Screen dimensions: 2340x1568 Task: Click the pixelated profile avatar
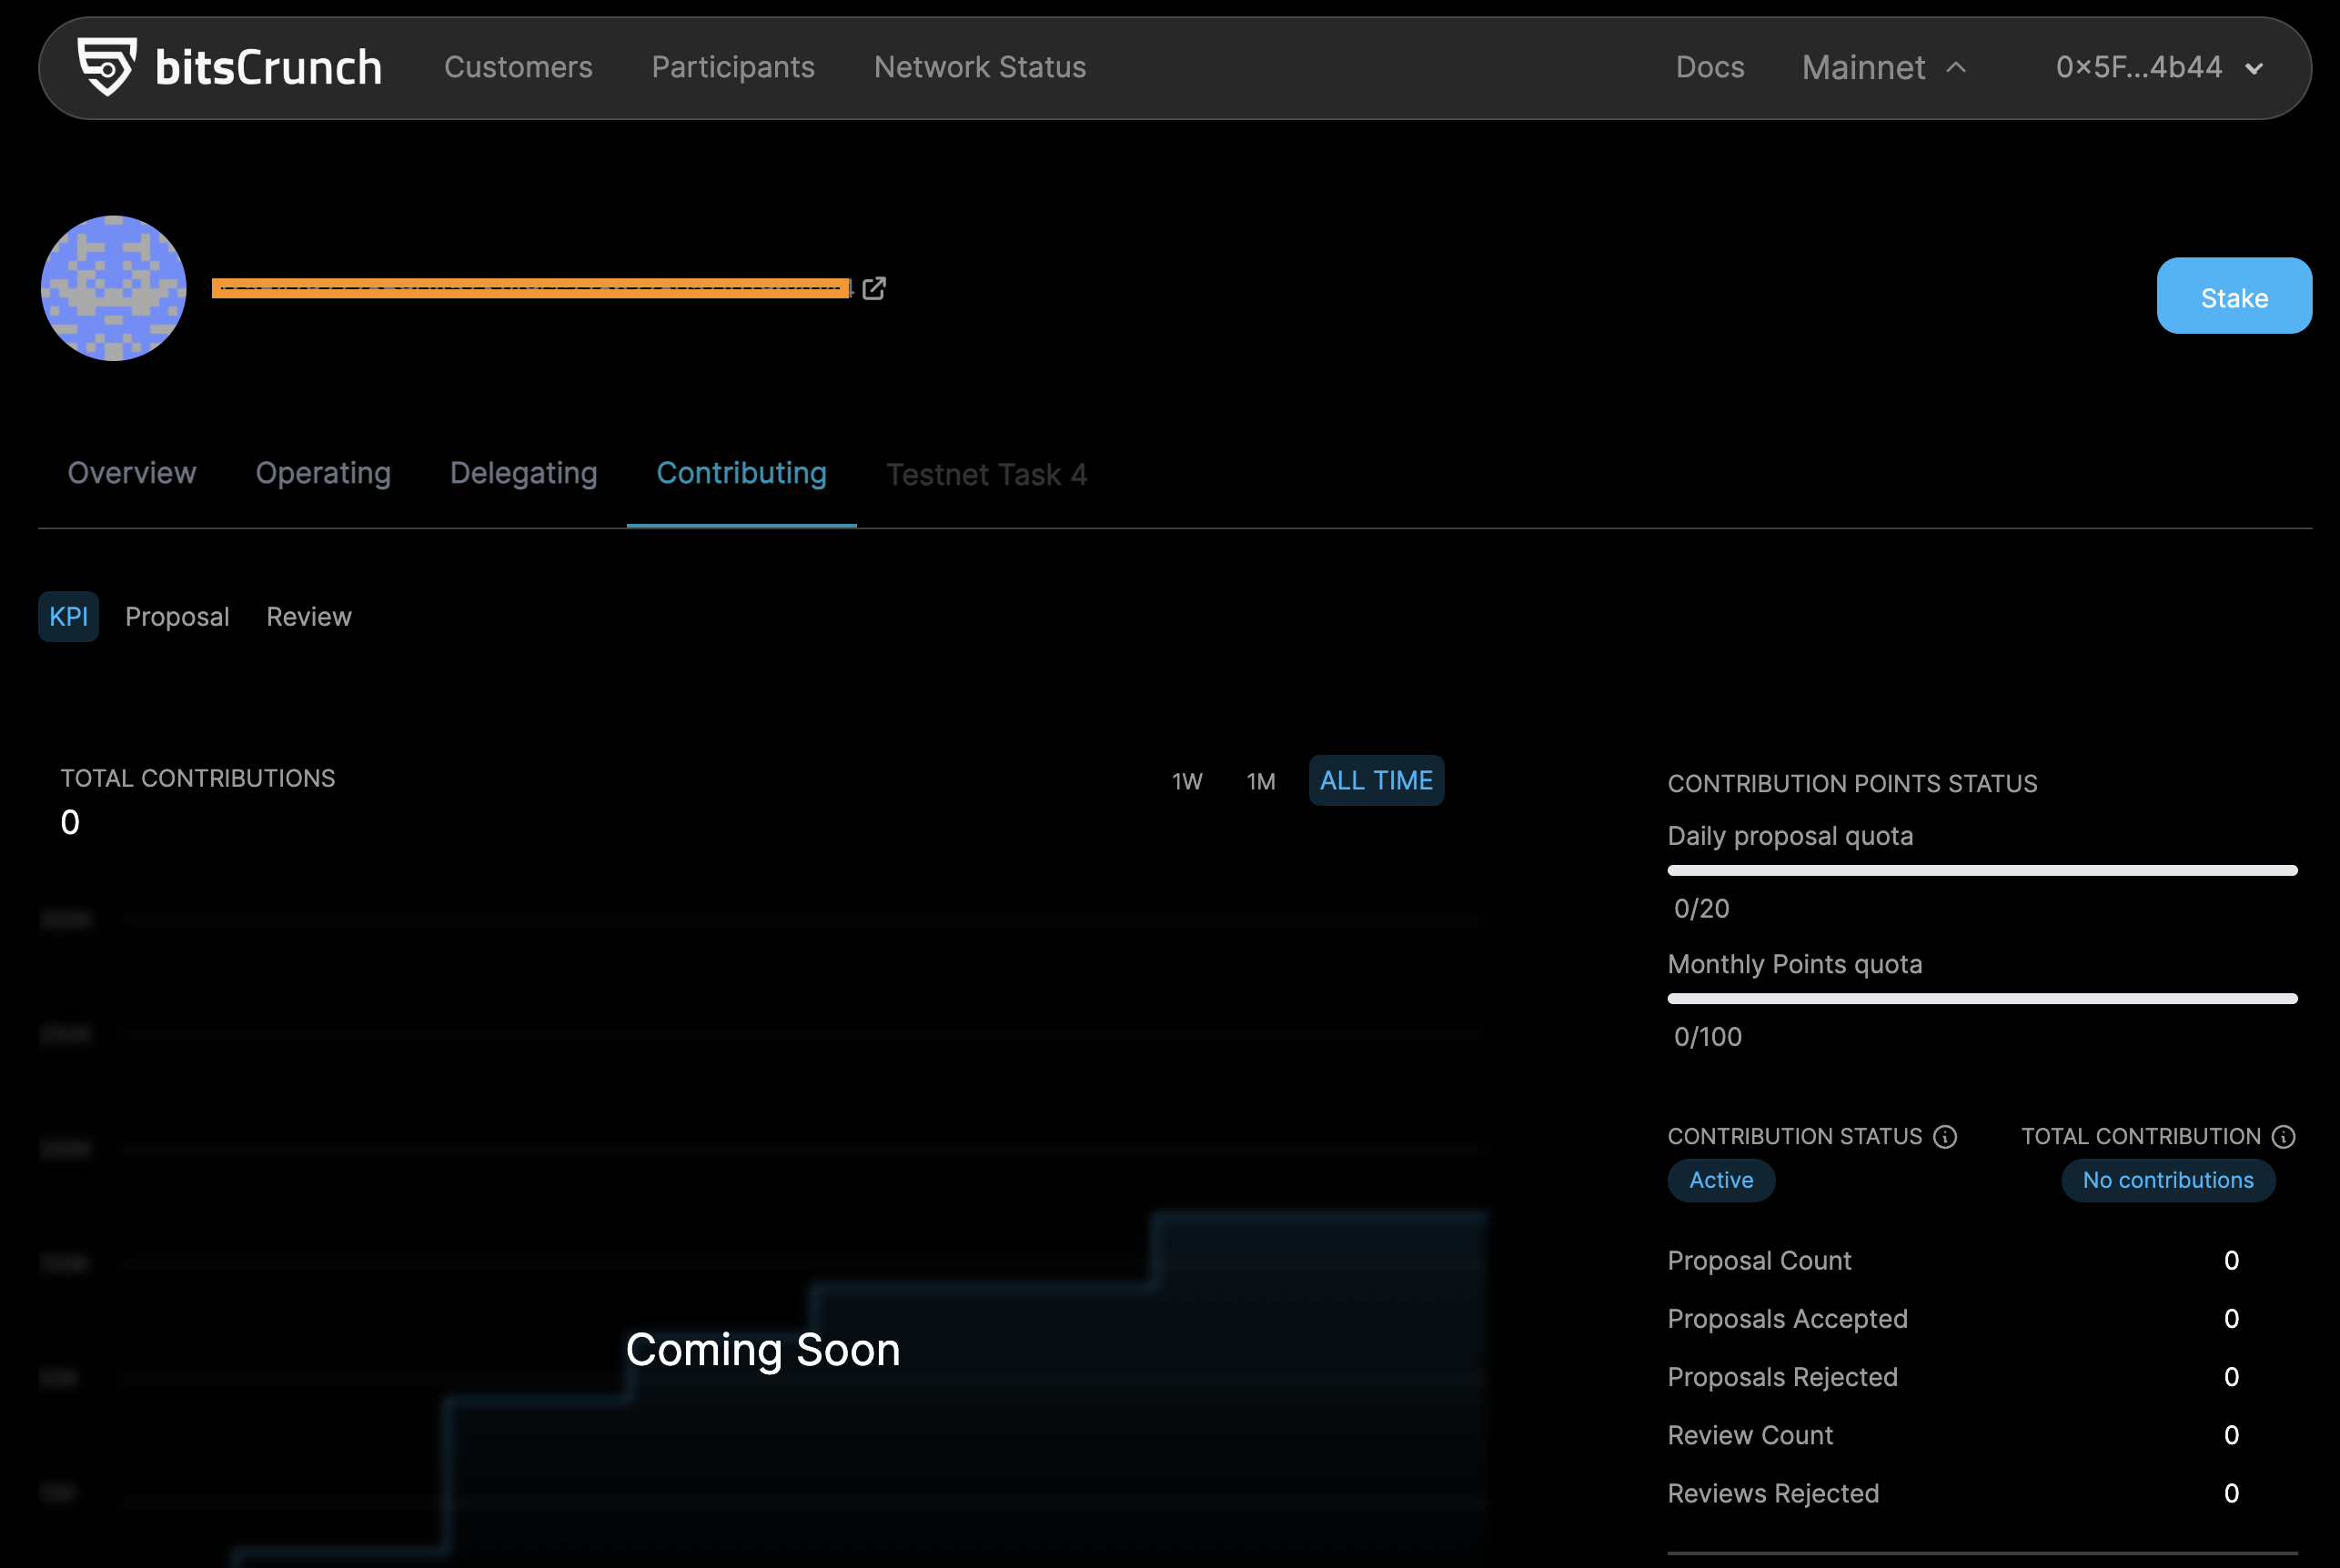click(x=114, y=288)
